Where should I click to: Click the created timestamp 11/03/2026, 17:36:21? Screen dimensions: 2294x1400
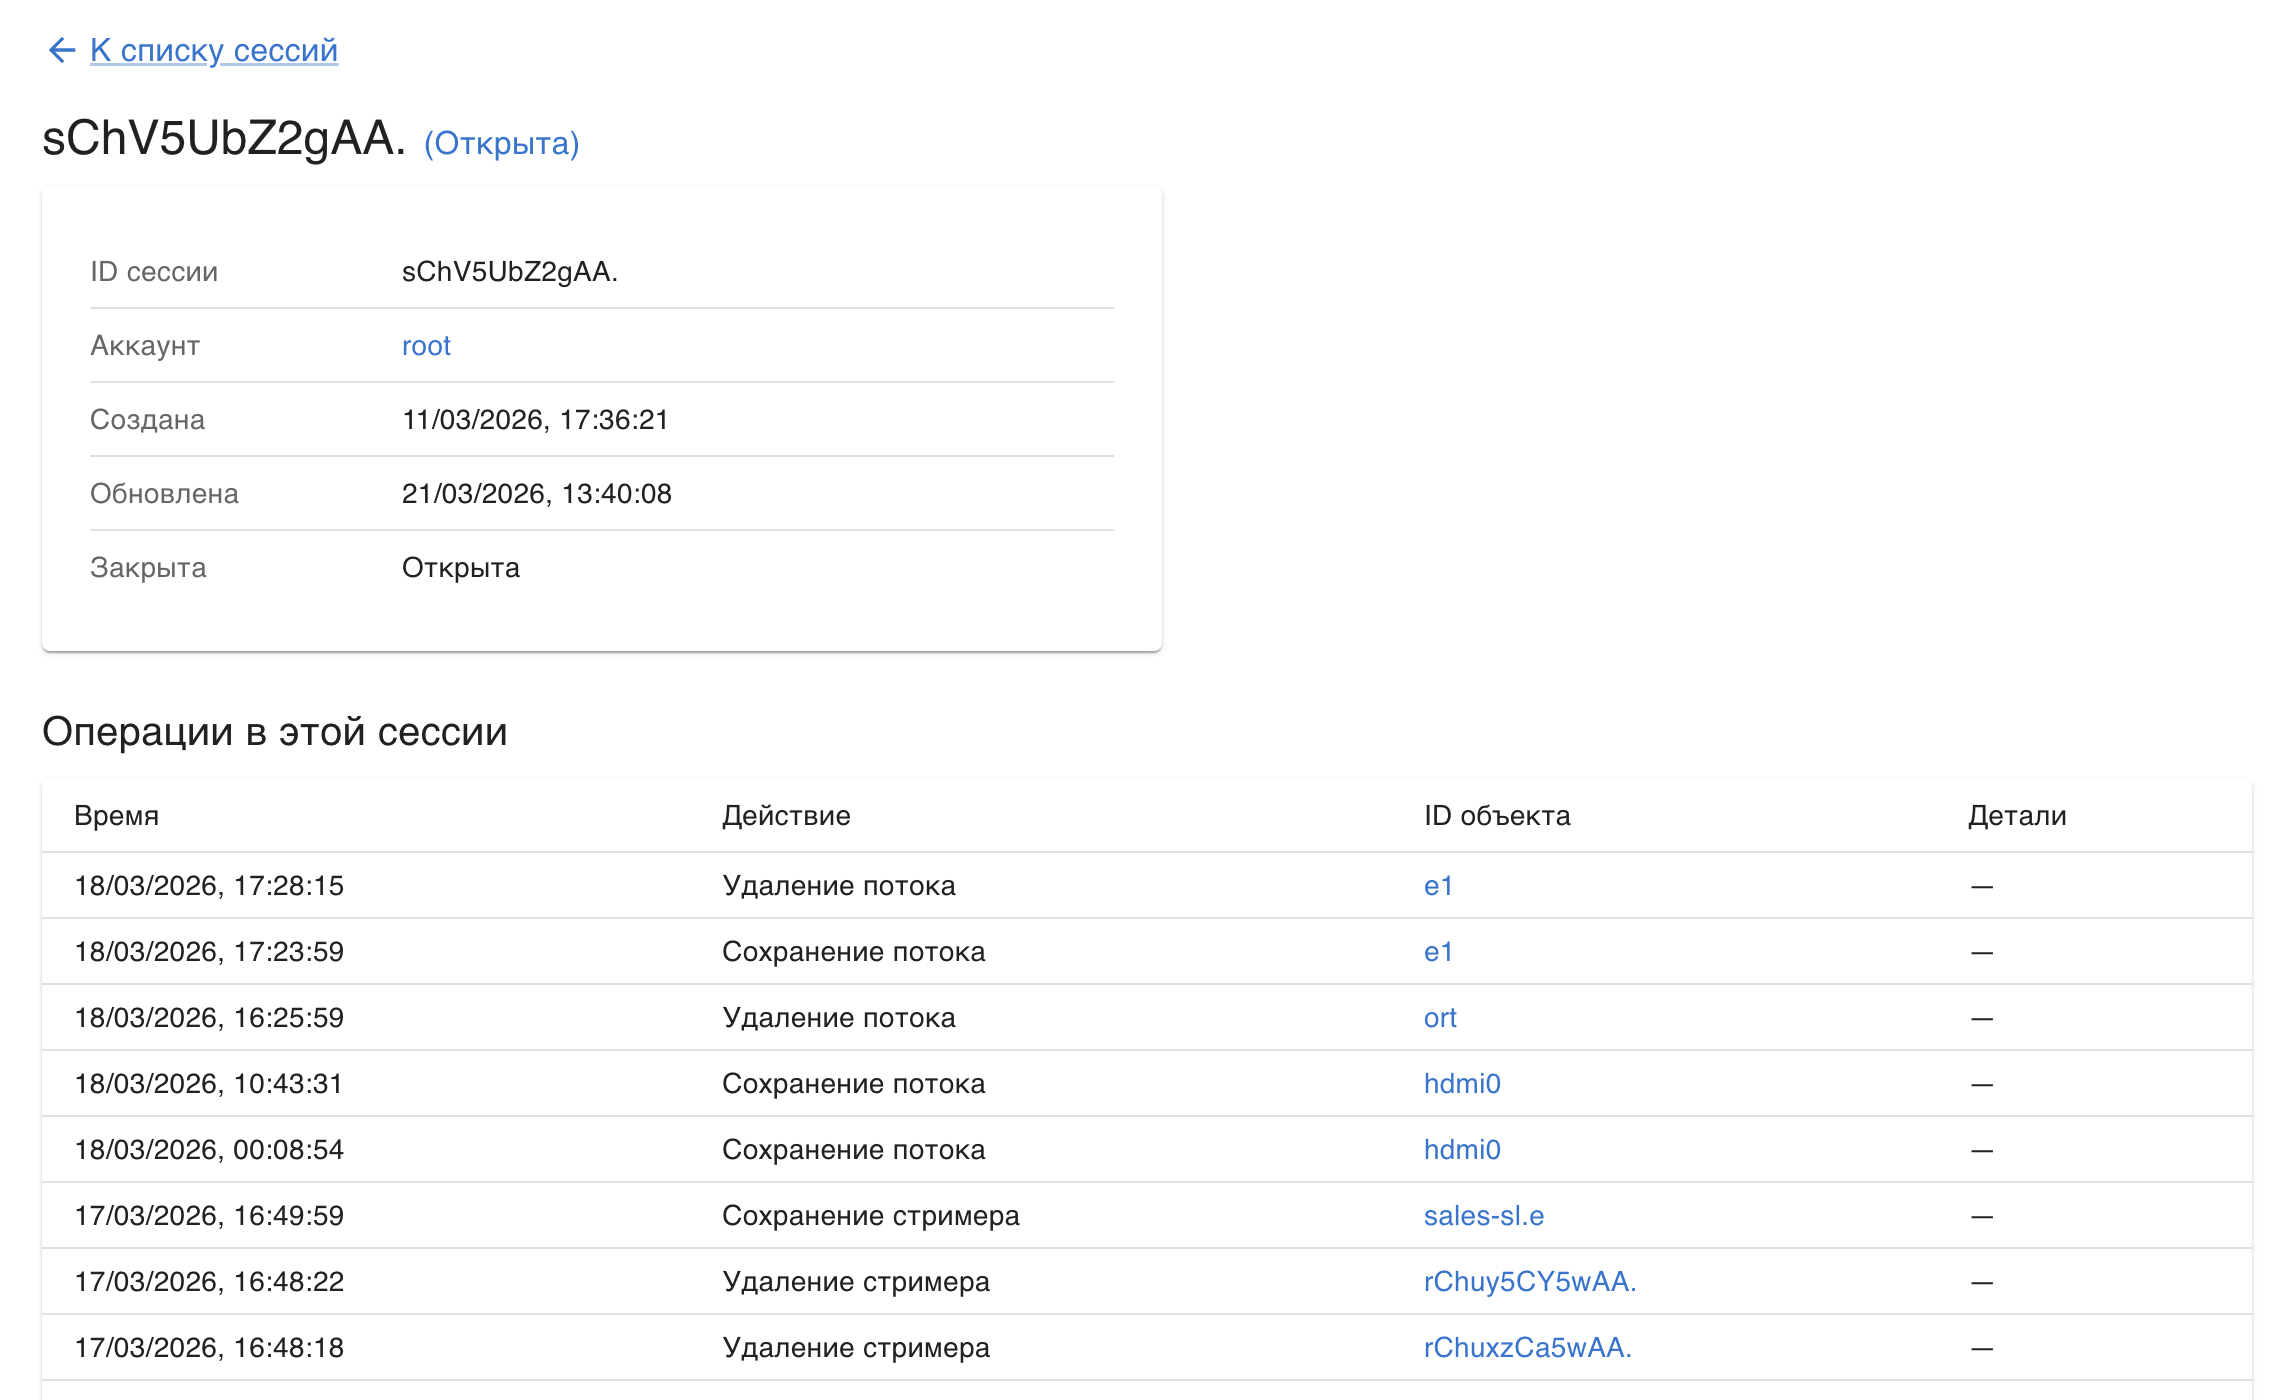(535, 420)
